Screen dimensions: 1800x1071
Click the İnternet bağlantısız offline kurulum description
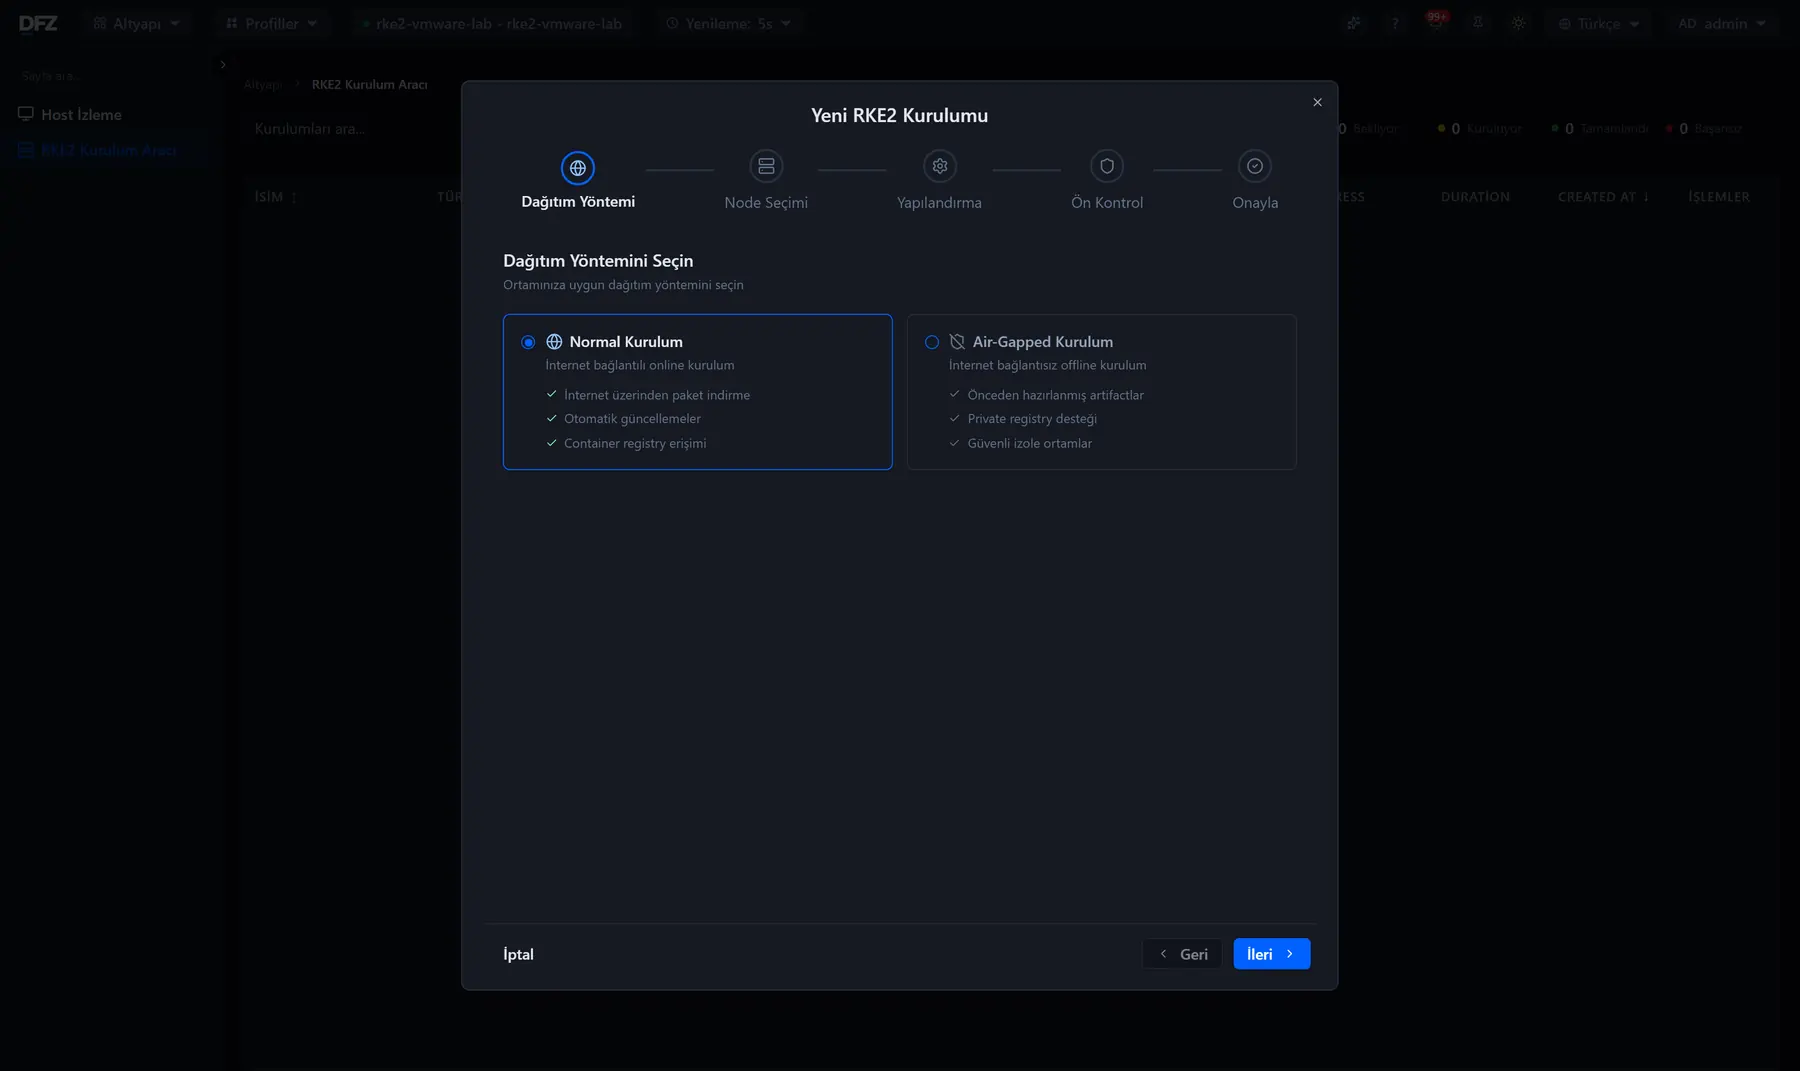1047,365
